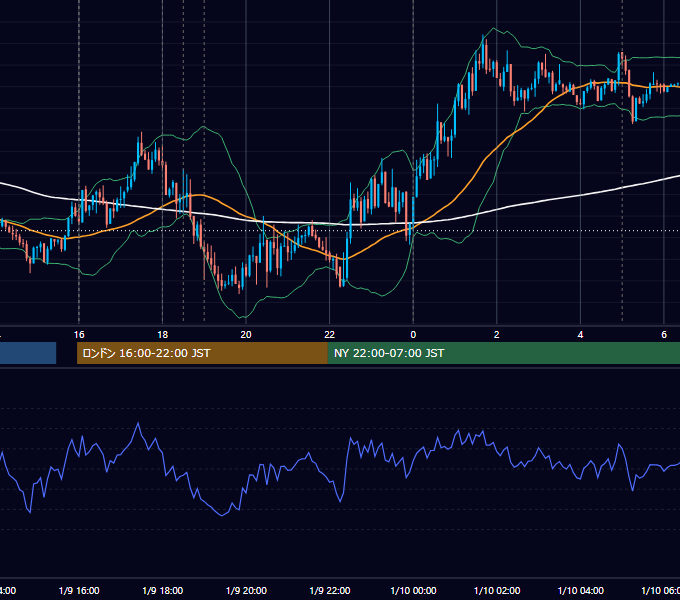Click the NY 22:00-07:00 JST session bar
Screen dimensions: 680x600
tap(503, 353)
